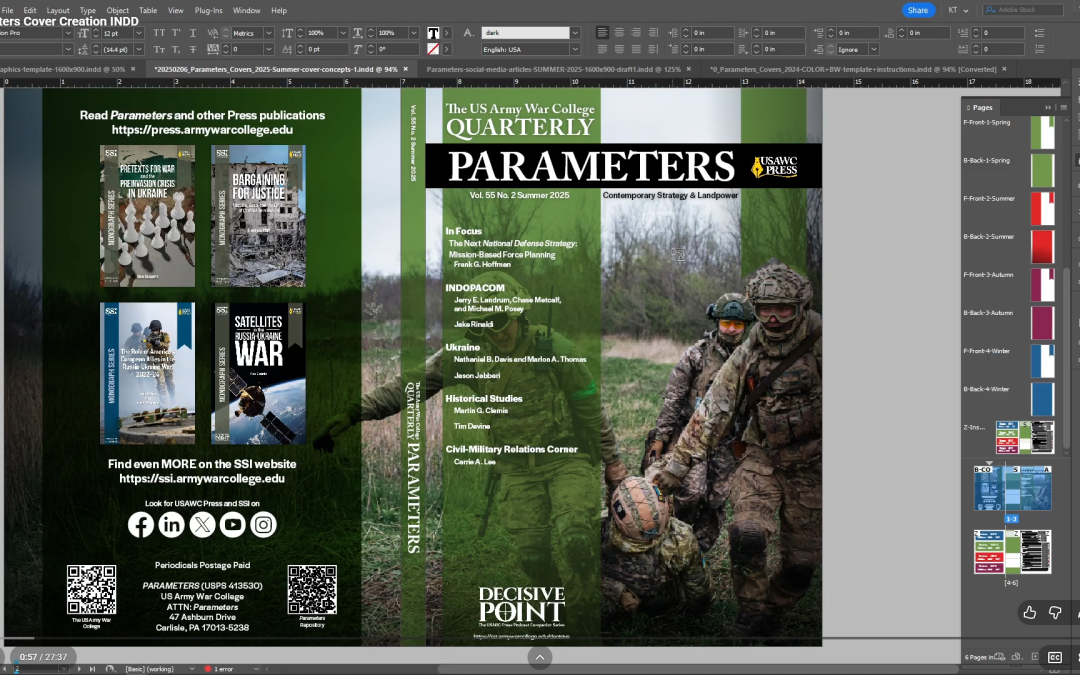Open the Layout menu
Image resolution: width=1080 pixels, height=675 pixels.
[x=58, y=10]
